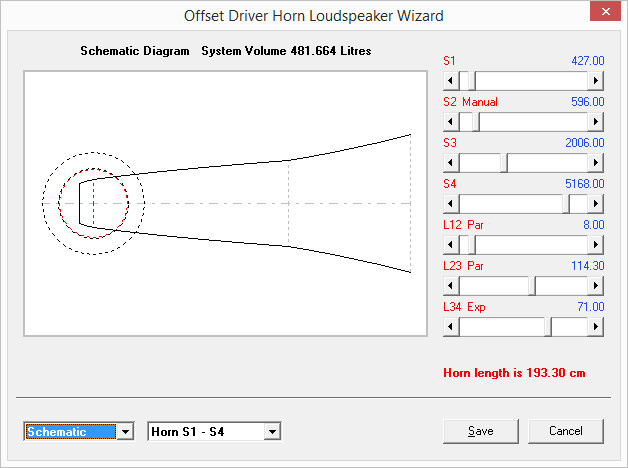The height and width of the screenshot is (468, 628).
Task: Click the S3 slider thumb
Action: tap(504, 163)
